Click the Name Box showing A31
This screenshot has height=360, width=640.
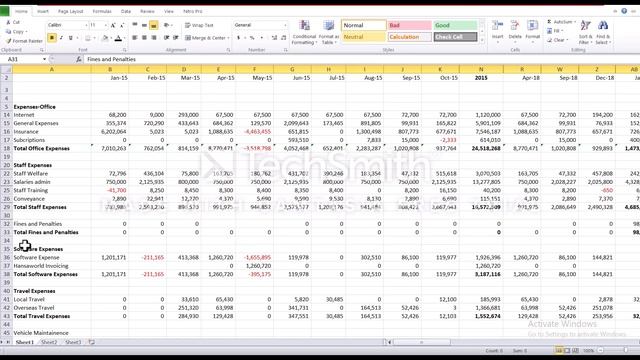(24, 60)
